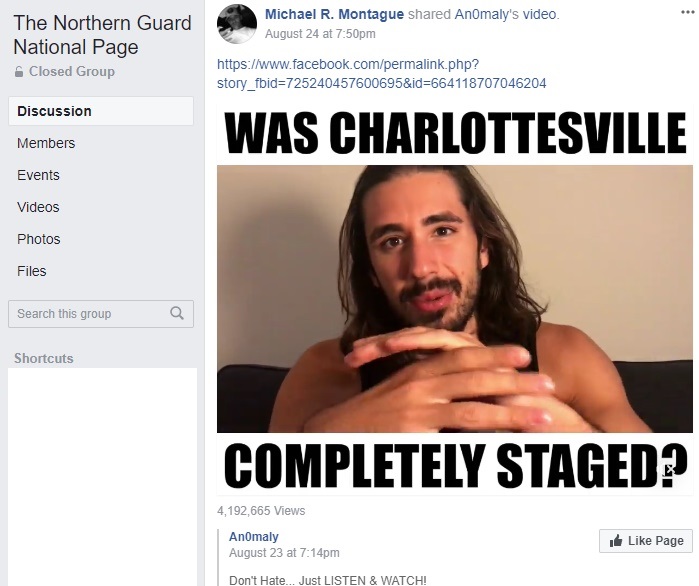This screenshot has height=586, width=699.
Task: Click the search magnifier icon
Action: click(x=177, y=313)
